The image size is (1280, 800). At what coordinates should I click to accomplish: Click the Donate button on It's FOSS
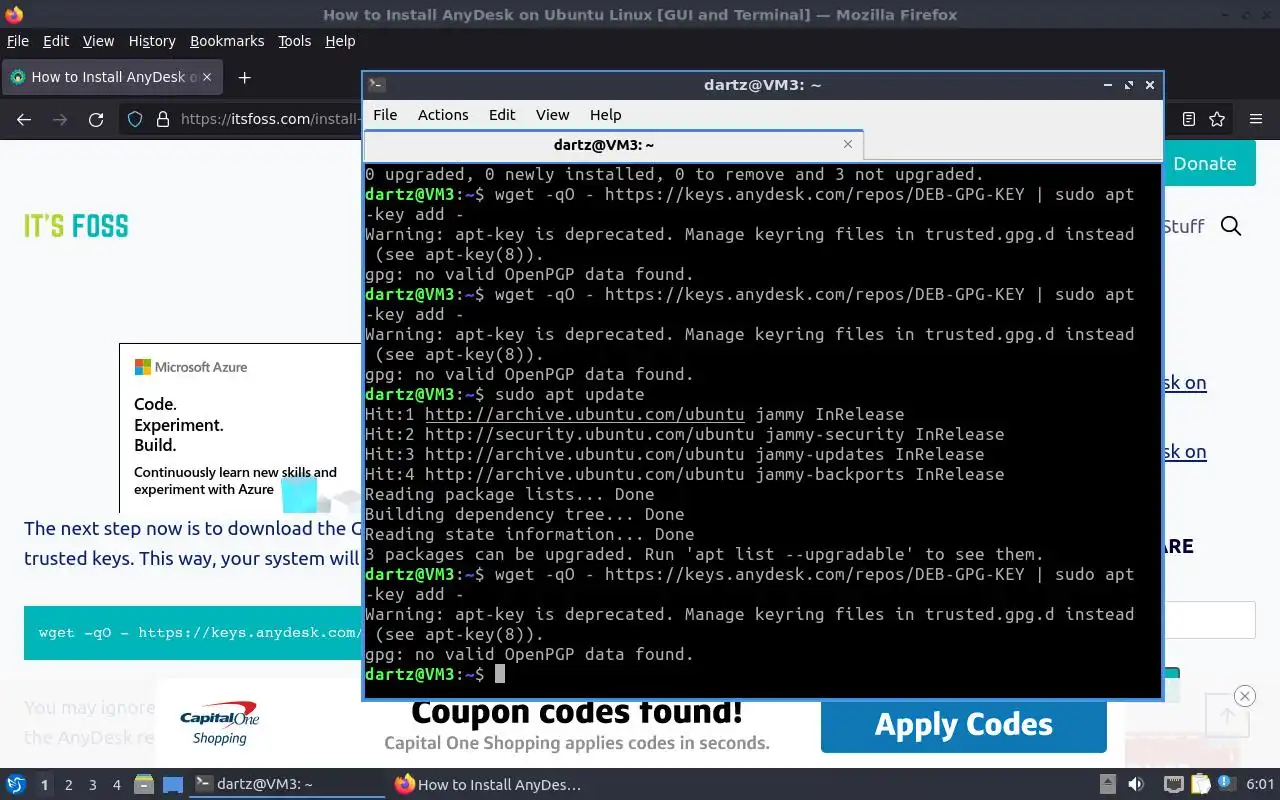point(1205,163)
